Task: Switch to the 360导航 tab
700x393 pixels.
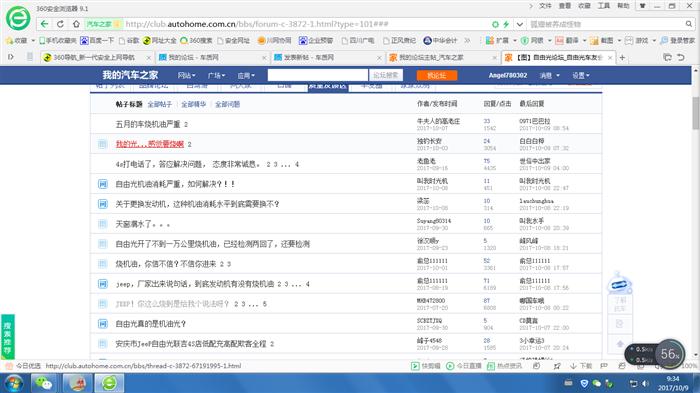Action: point(96,58)
